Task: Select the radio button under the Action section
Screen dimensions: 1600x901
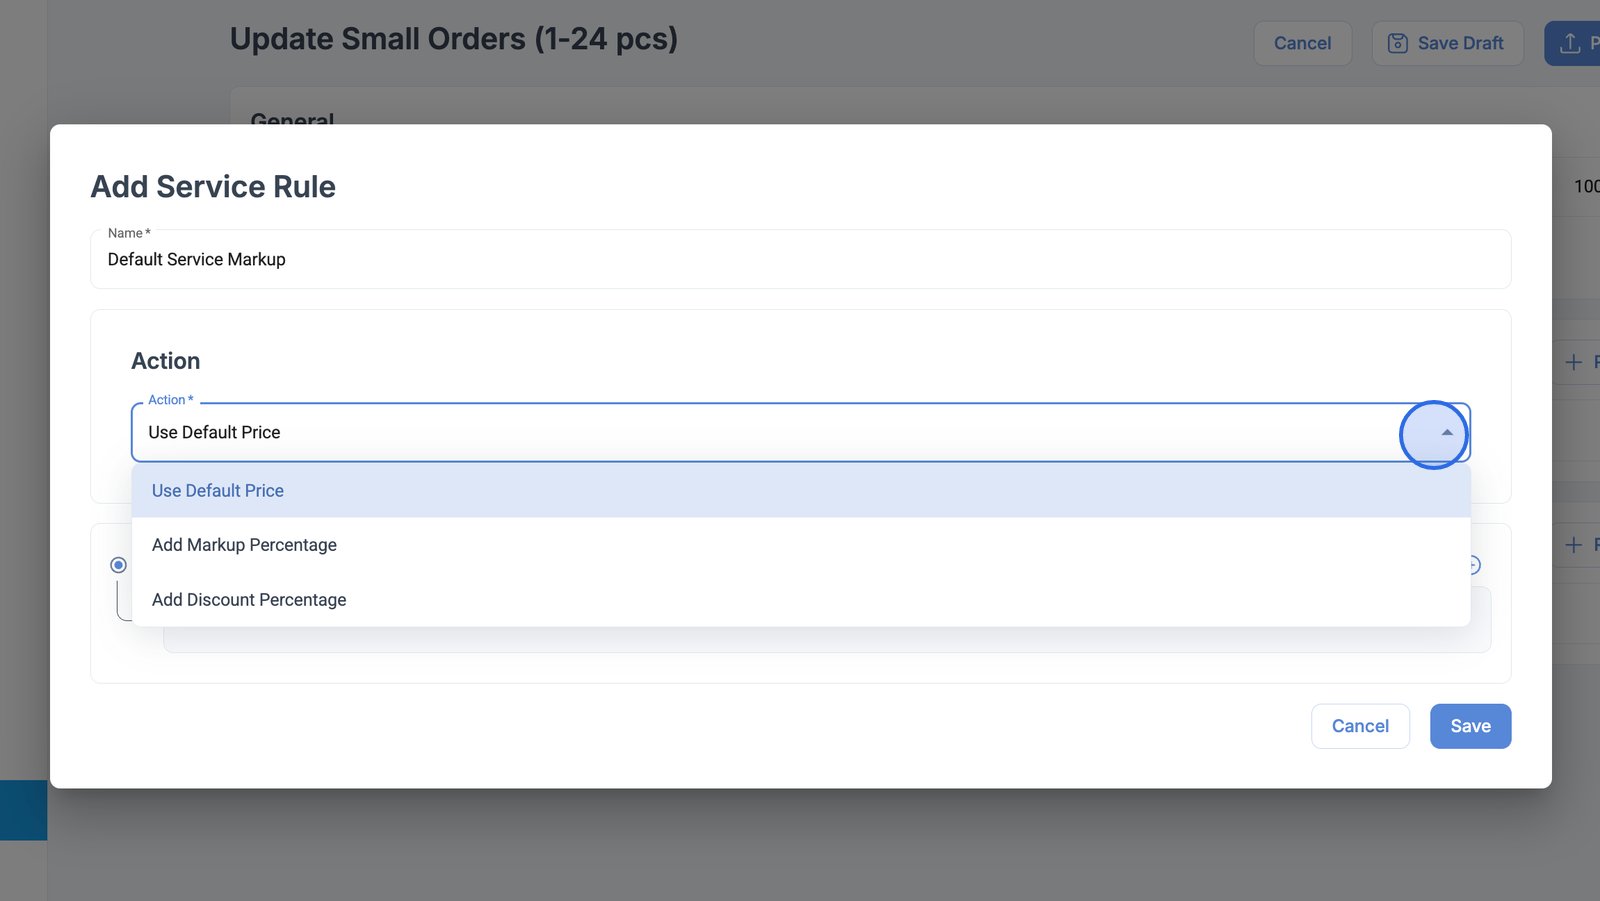Action: (x=118, y=565)
